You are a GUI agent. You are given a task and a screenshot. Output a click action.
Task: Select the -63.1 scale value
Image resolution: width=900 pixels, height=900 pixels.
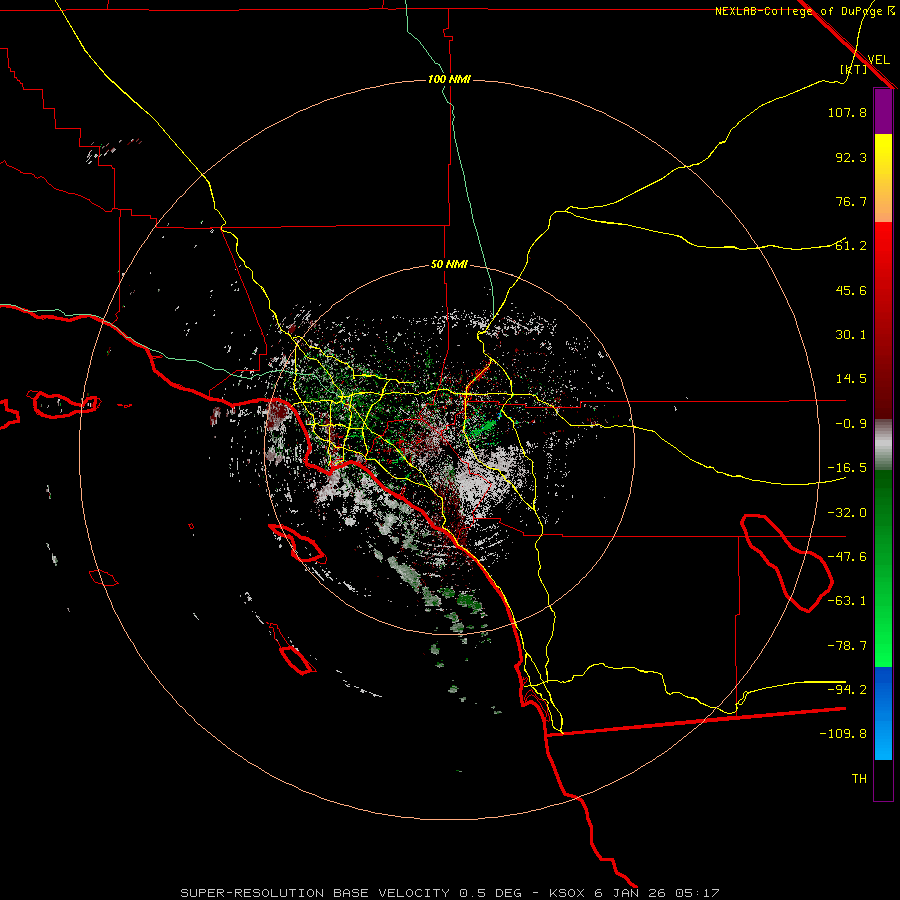[847, 601]
